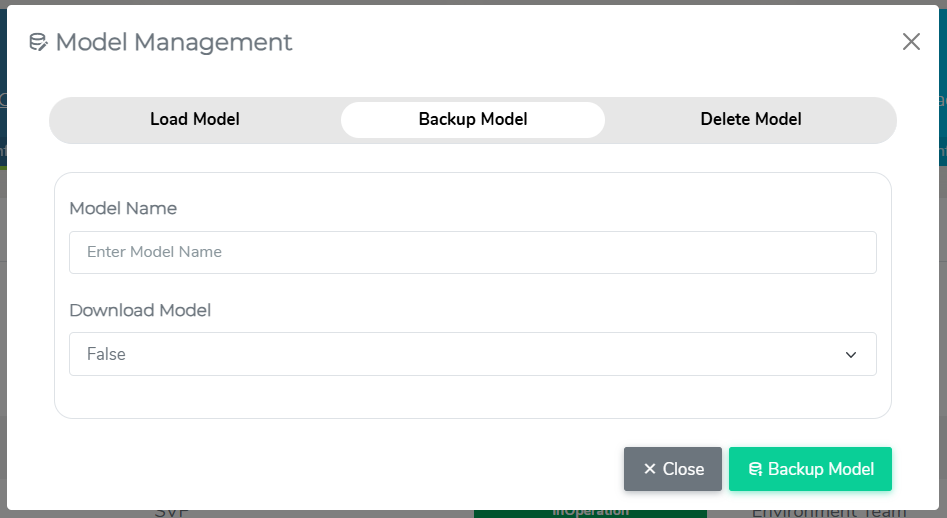
Task: Click the False value in dropdown
Action: click(106, 354)
